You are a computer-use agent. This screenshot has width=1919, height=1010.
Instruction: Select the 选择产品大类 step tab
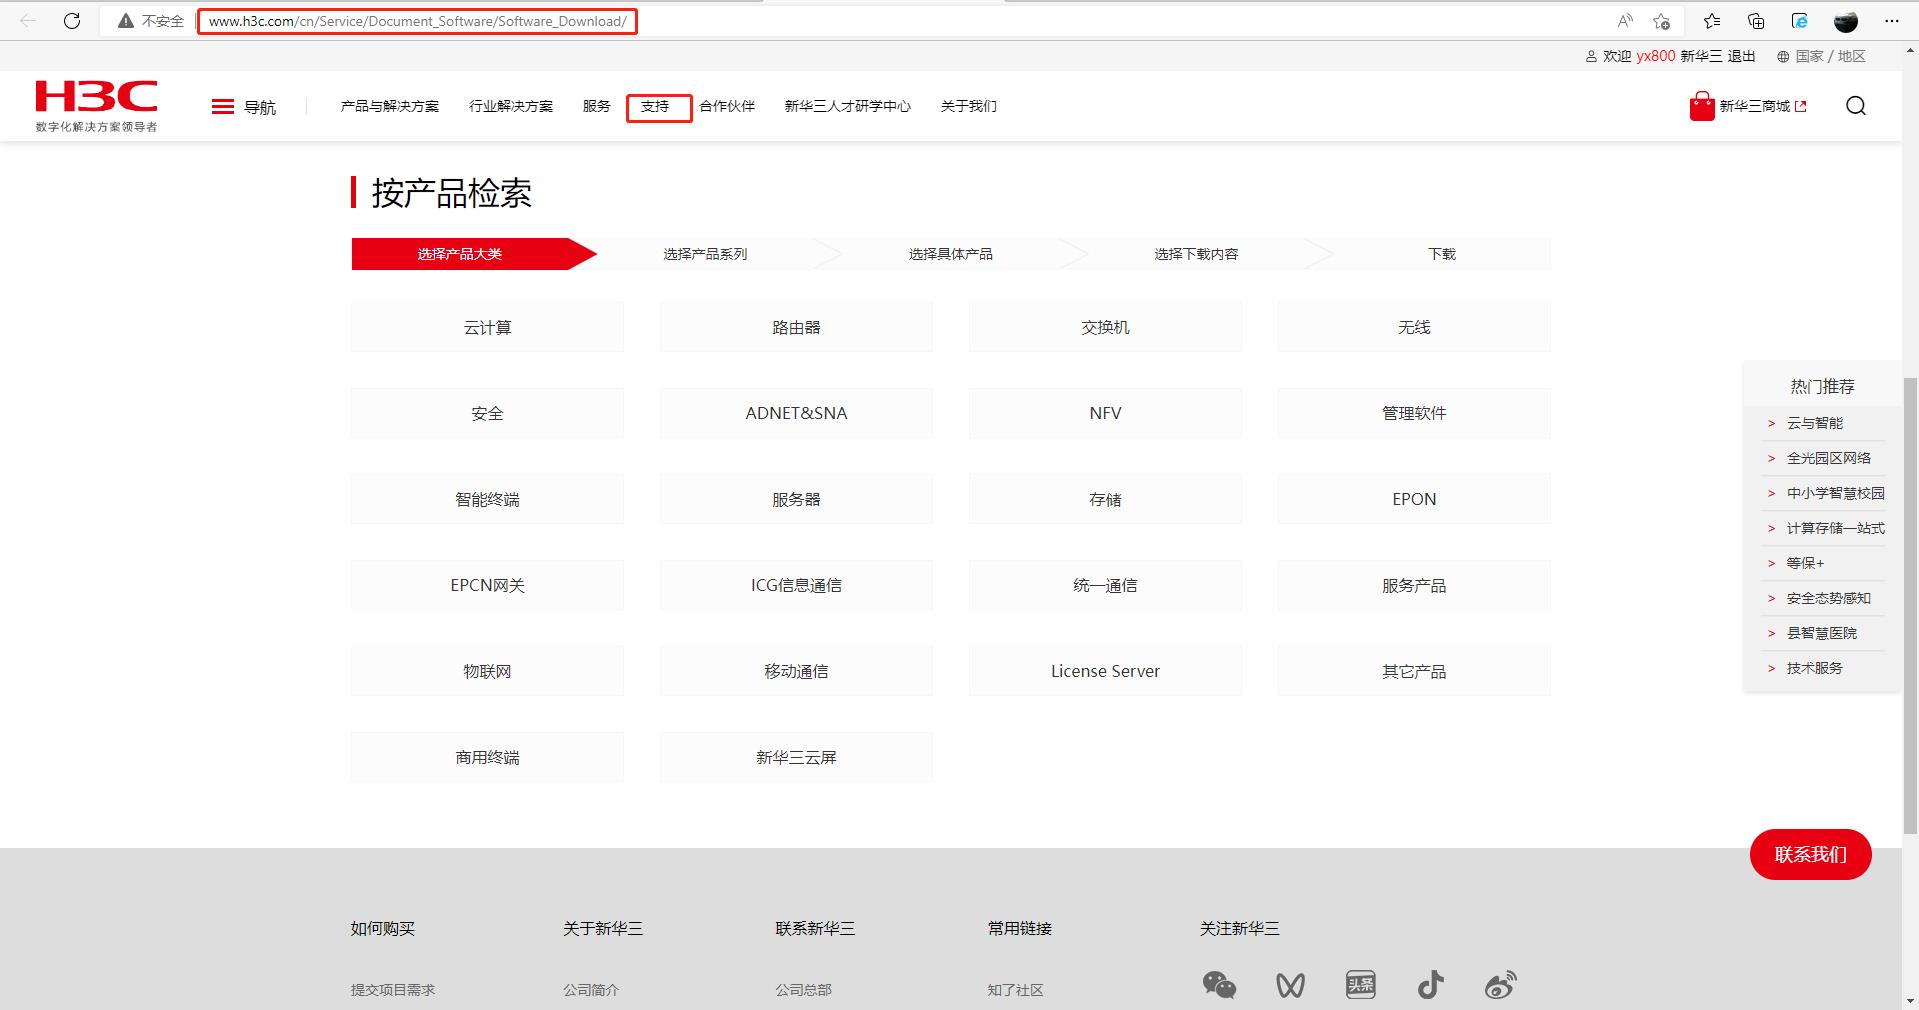460,254
